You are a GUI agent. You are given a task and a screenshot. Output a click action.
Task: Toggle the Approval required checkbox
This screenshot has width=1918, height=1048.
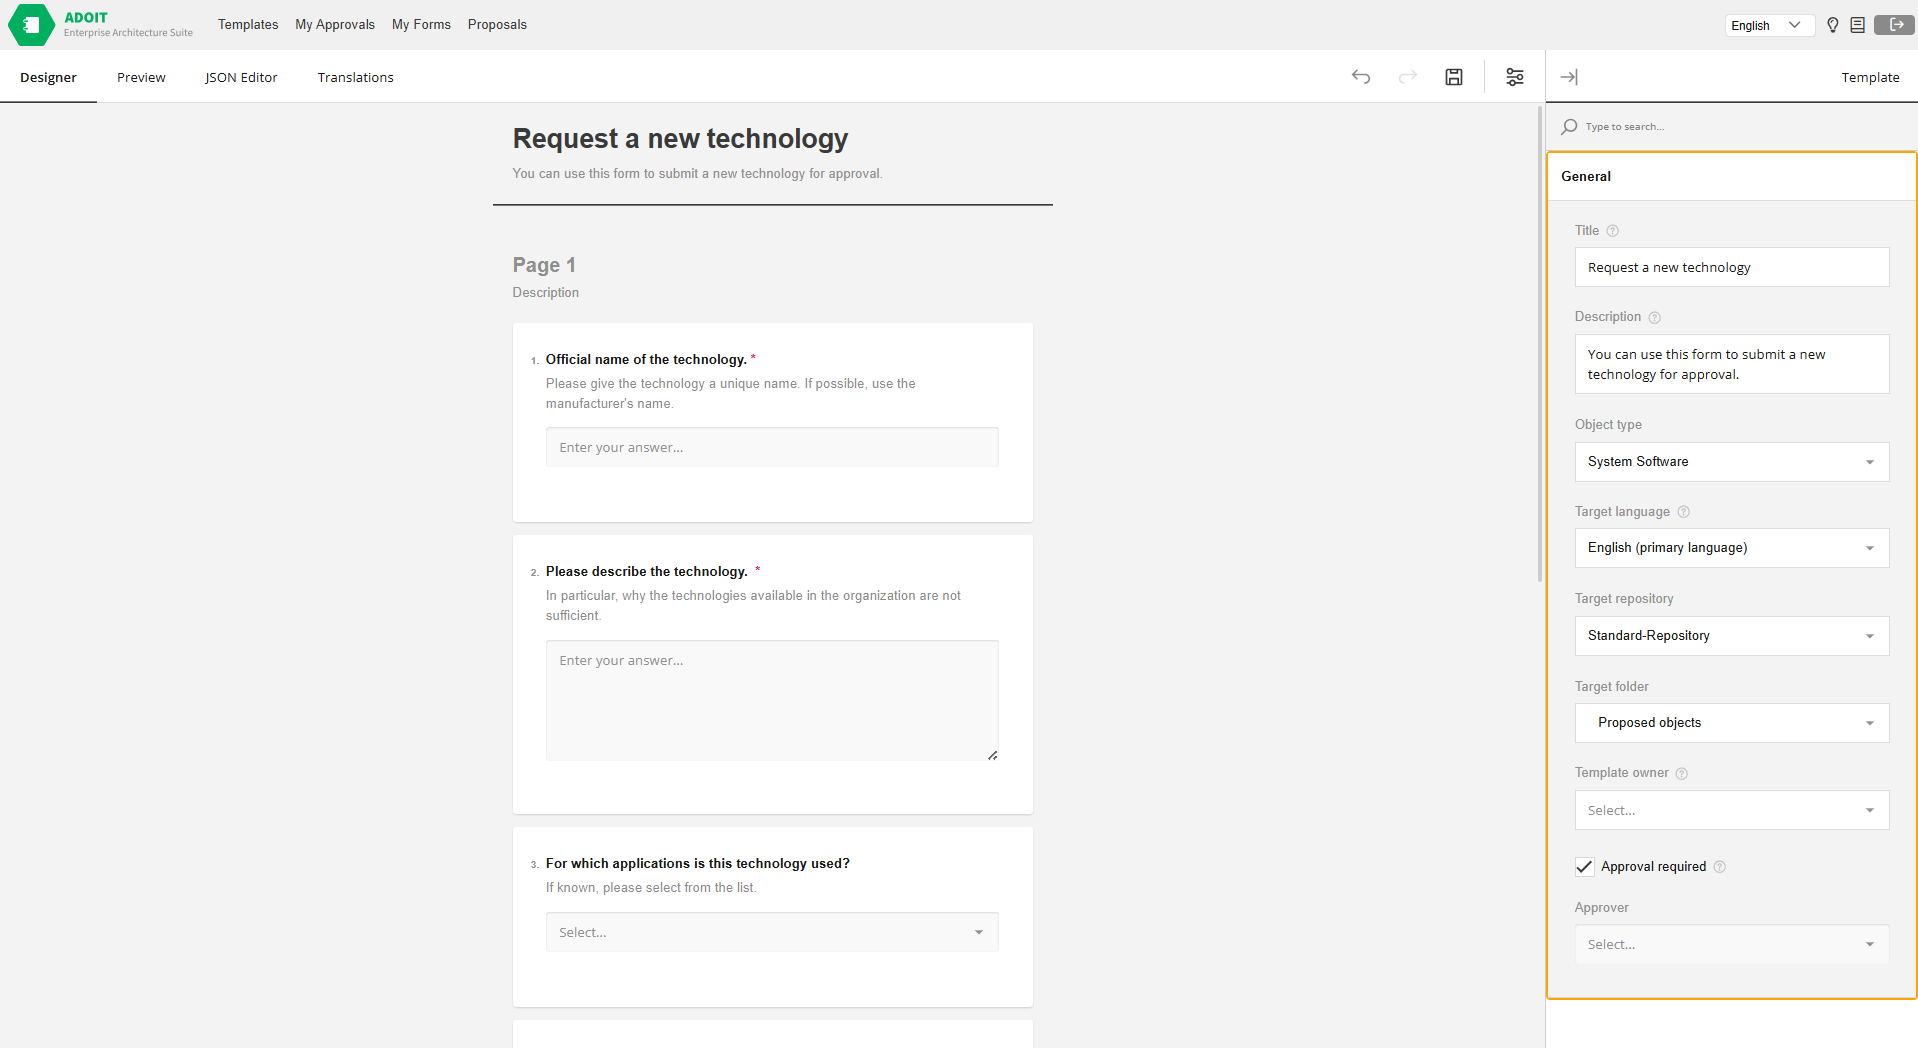point(1585,867)
